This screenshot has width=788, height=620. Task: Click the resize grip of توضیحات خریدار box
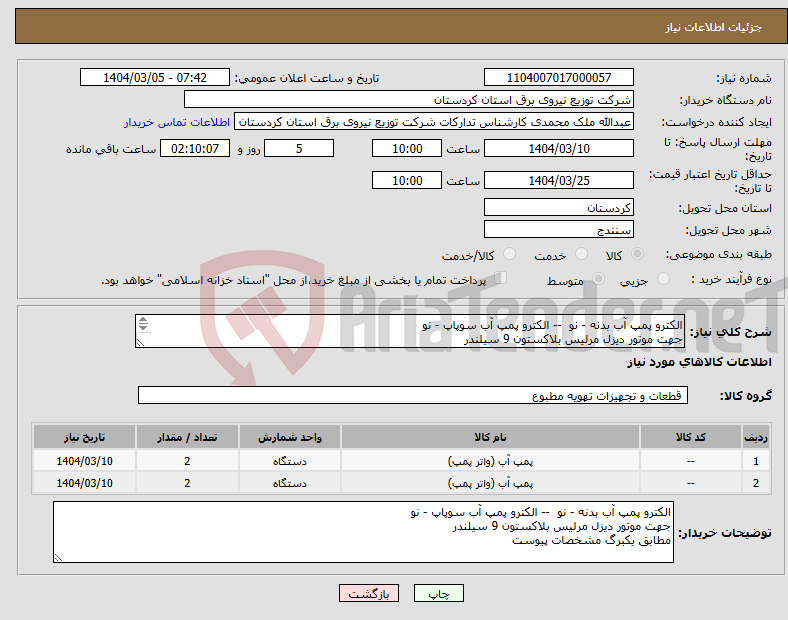(59, 557)
